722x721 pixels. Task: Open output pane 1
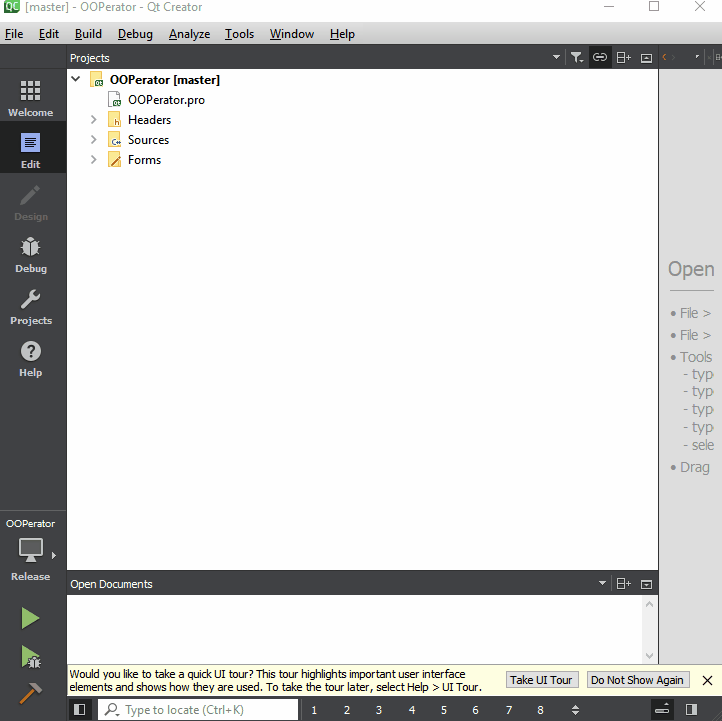(314, 710)
